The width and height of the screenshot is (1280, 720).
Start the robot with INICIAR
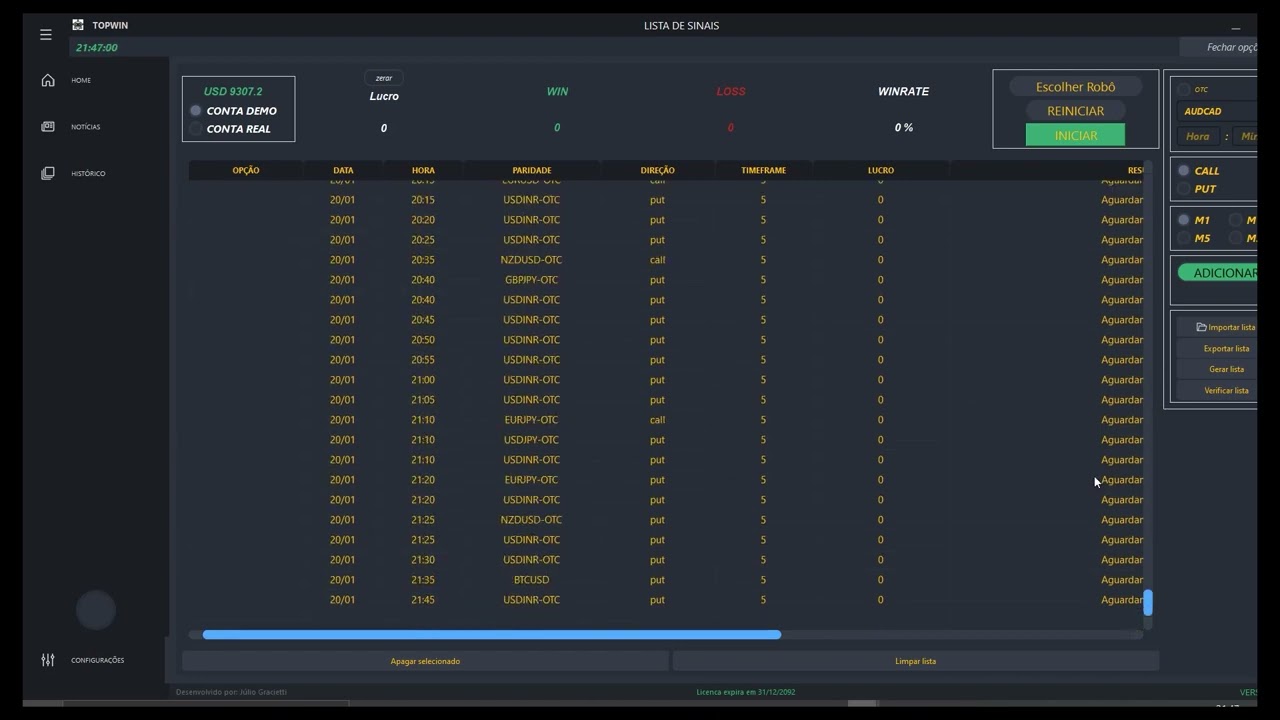pyautogui.click(x=1075, y=135)
